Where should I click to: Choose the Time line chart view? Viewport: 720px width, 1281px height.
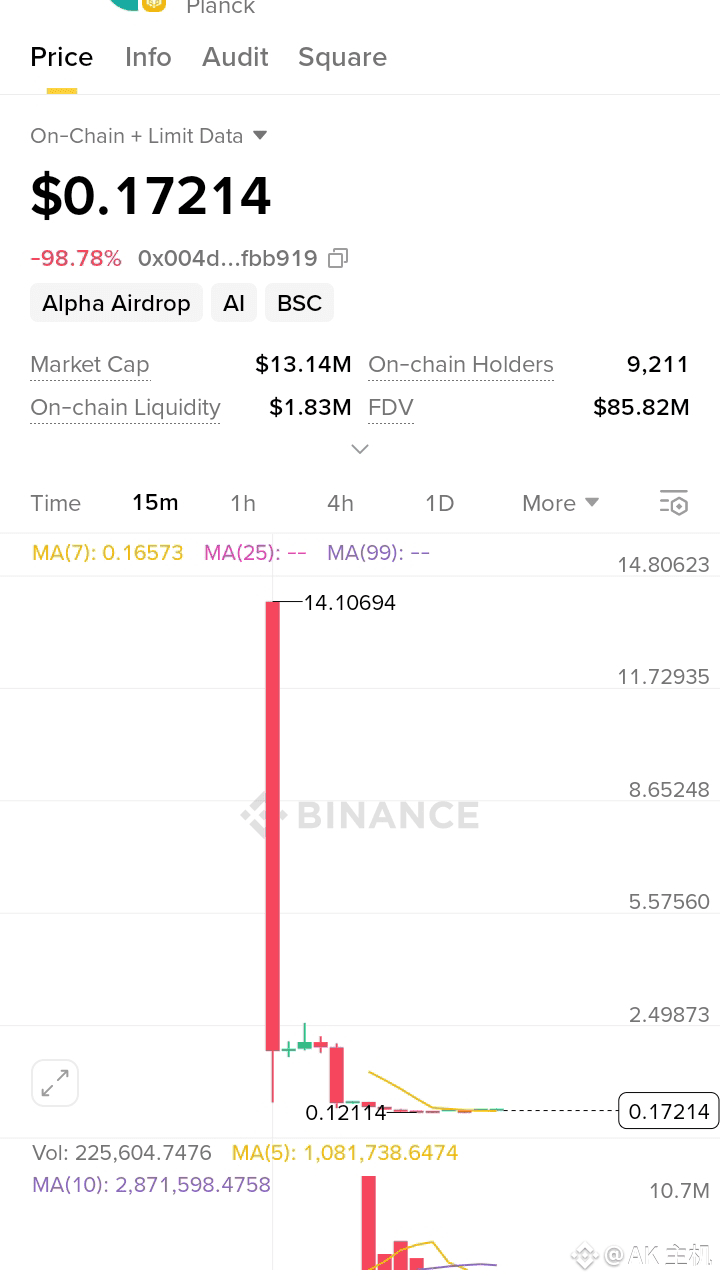pos(55,503)
